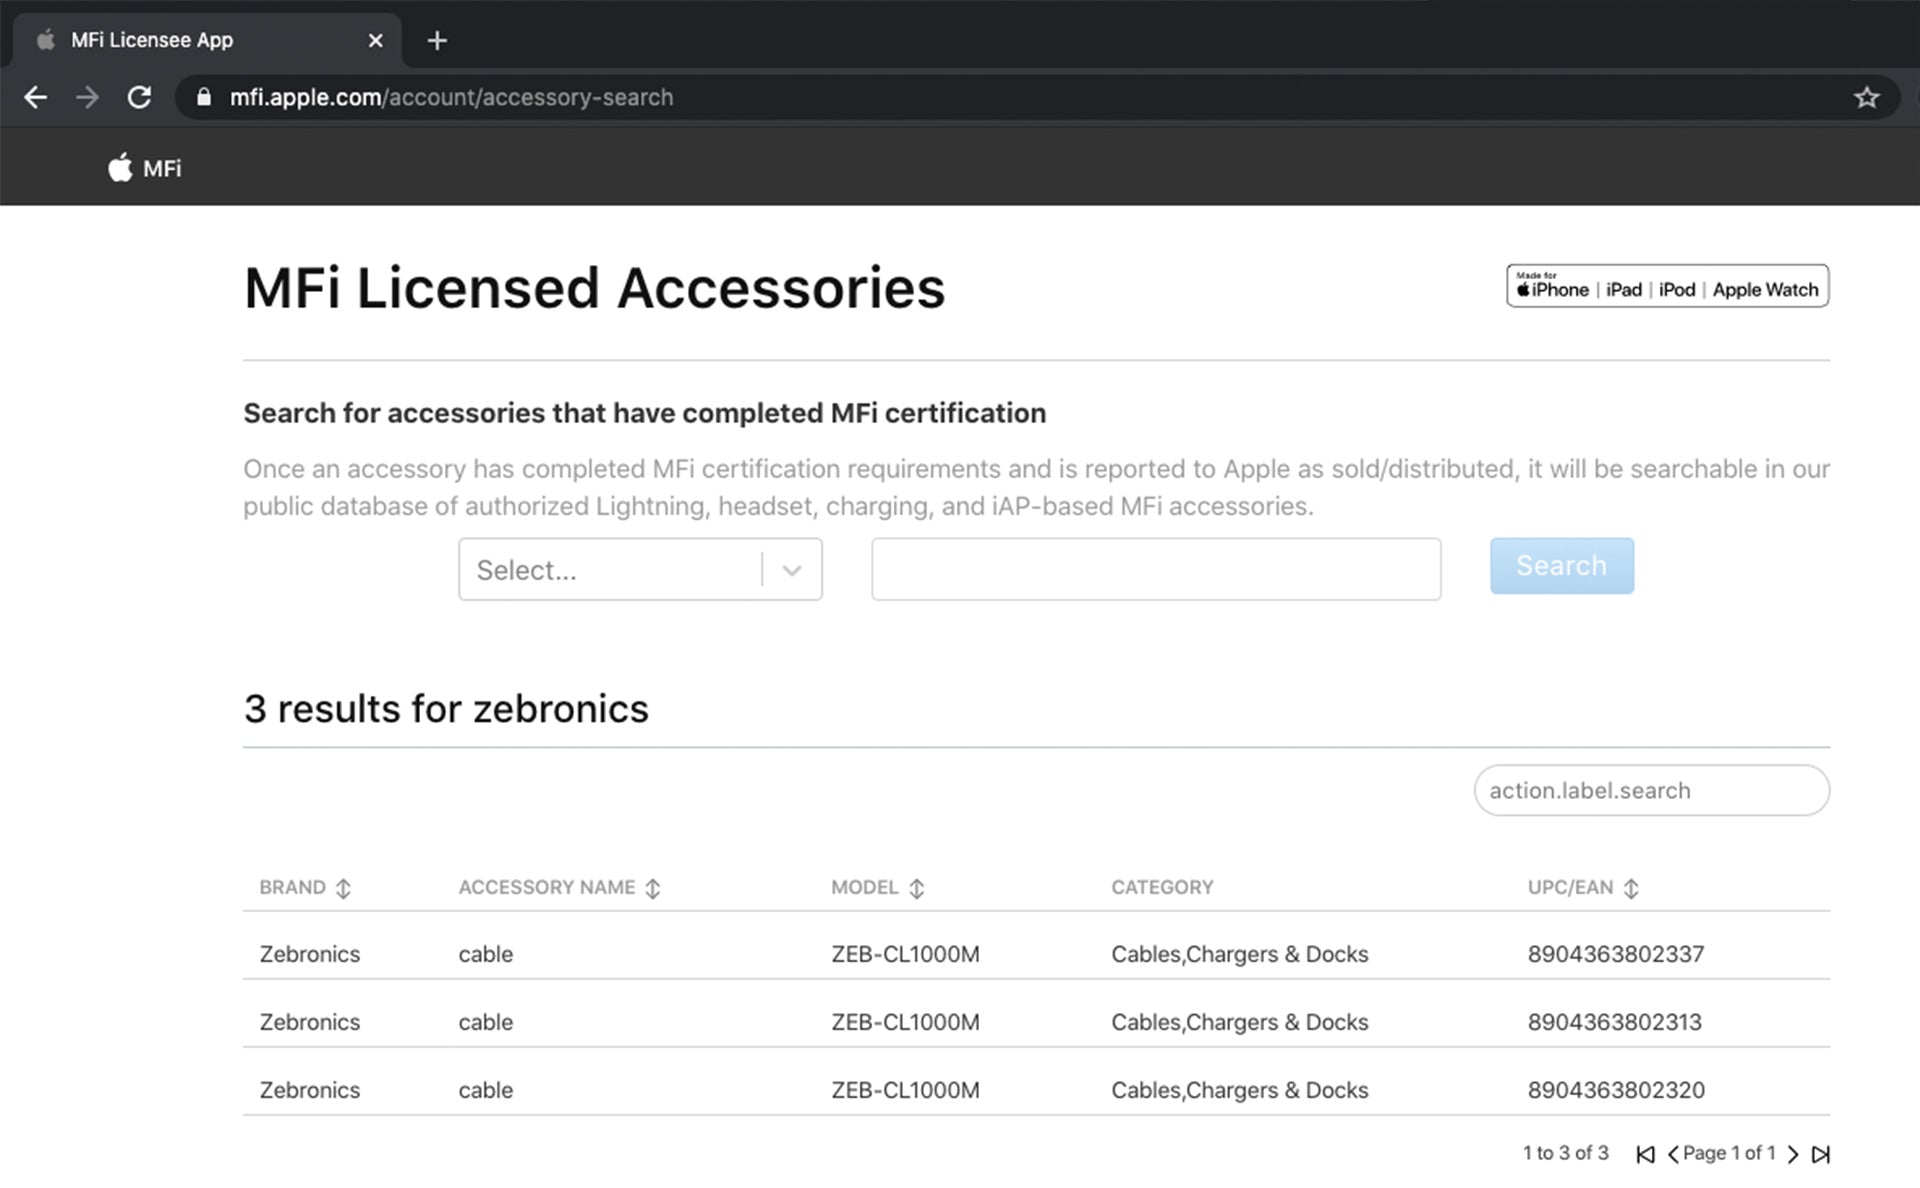Image resolution: width=1920 pixels, height=1188 pixels.
Task: Click the browser back arrow
Action: [36, 97]
